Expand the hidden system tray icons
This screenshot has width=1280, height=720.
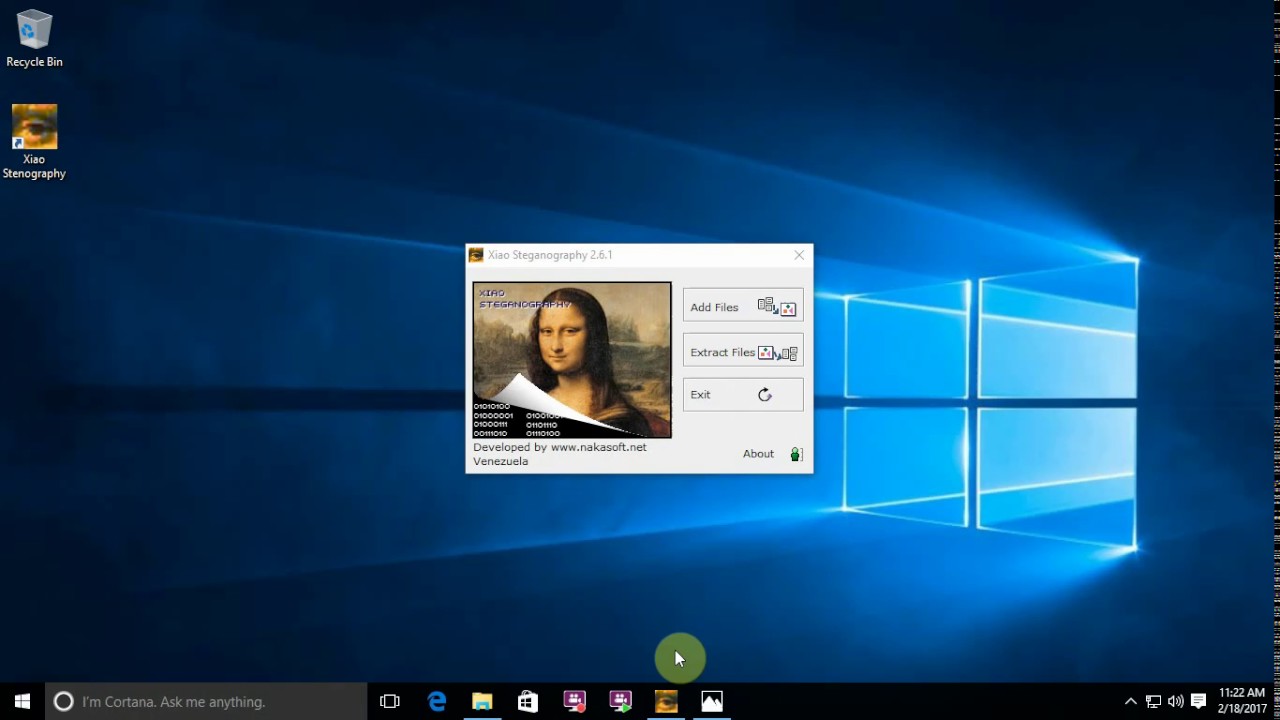point(1131,701)
